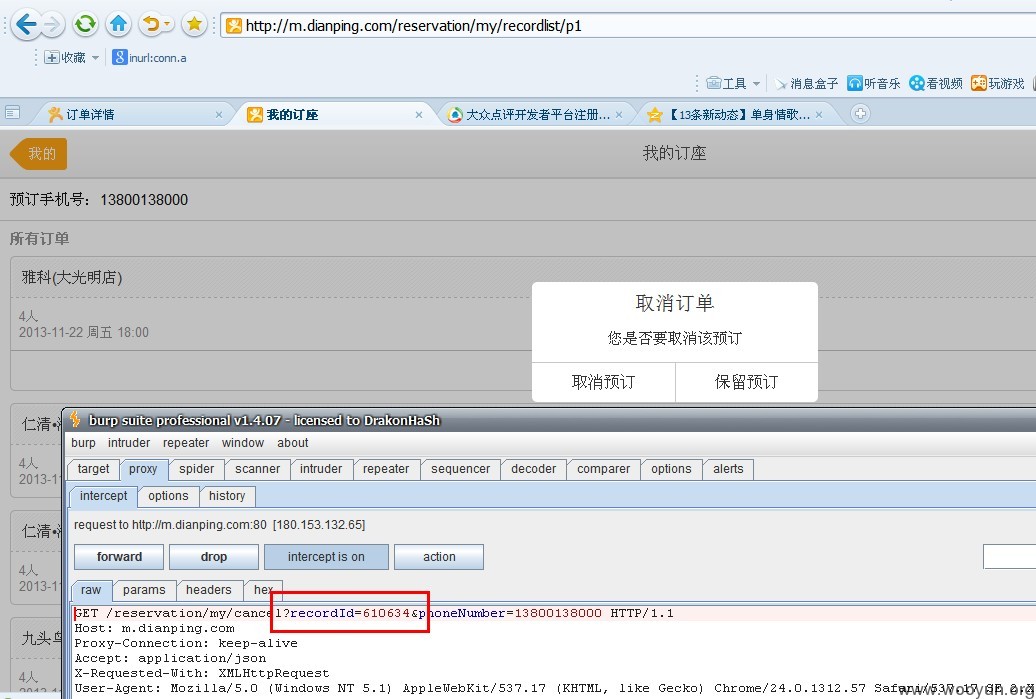1036x699 pixels.
Task: Open the intruder menu in menu bar
Action: point(129,443)
